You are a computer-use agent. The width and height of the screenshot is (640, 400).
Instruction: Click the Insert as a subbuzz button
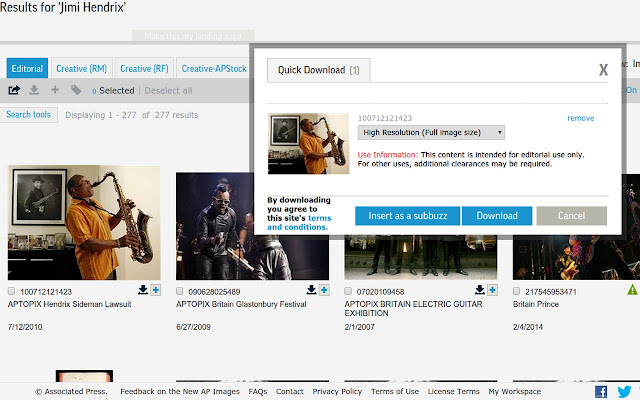point(407,216)
